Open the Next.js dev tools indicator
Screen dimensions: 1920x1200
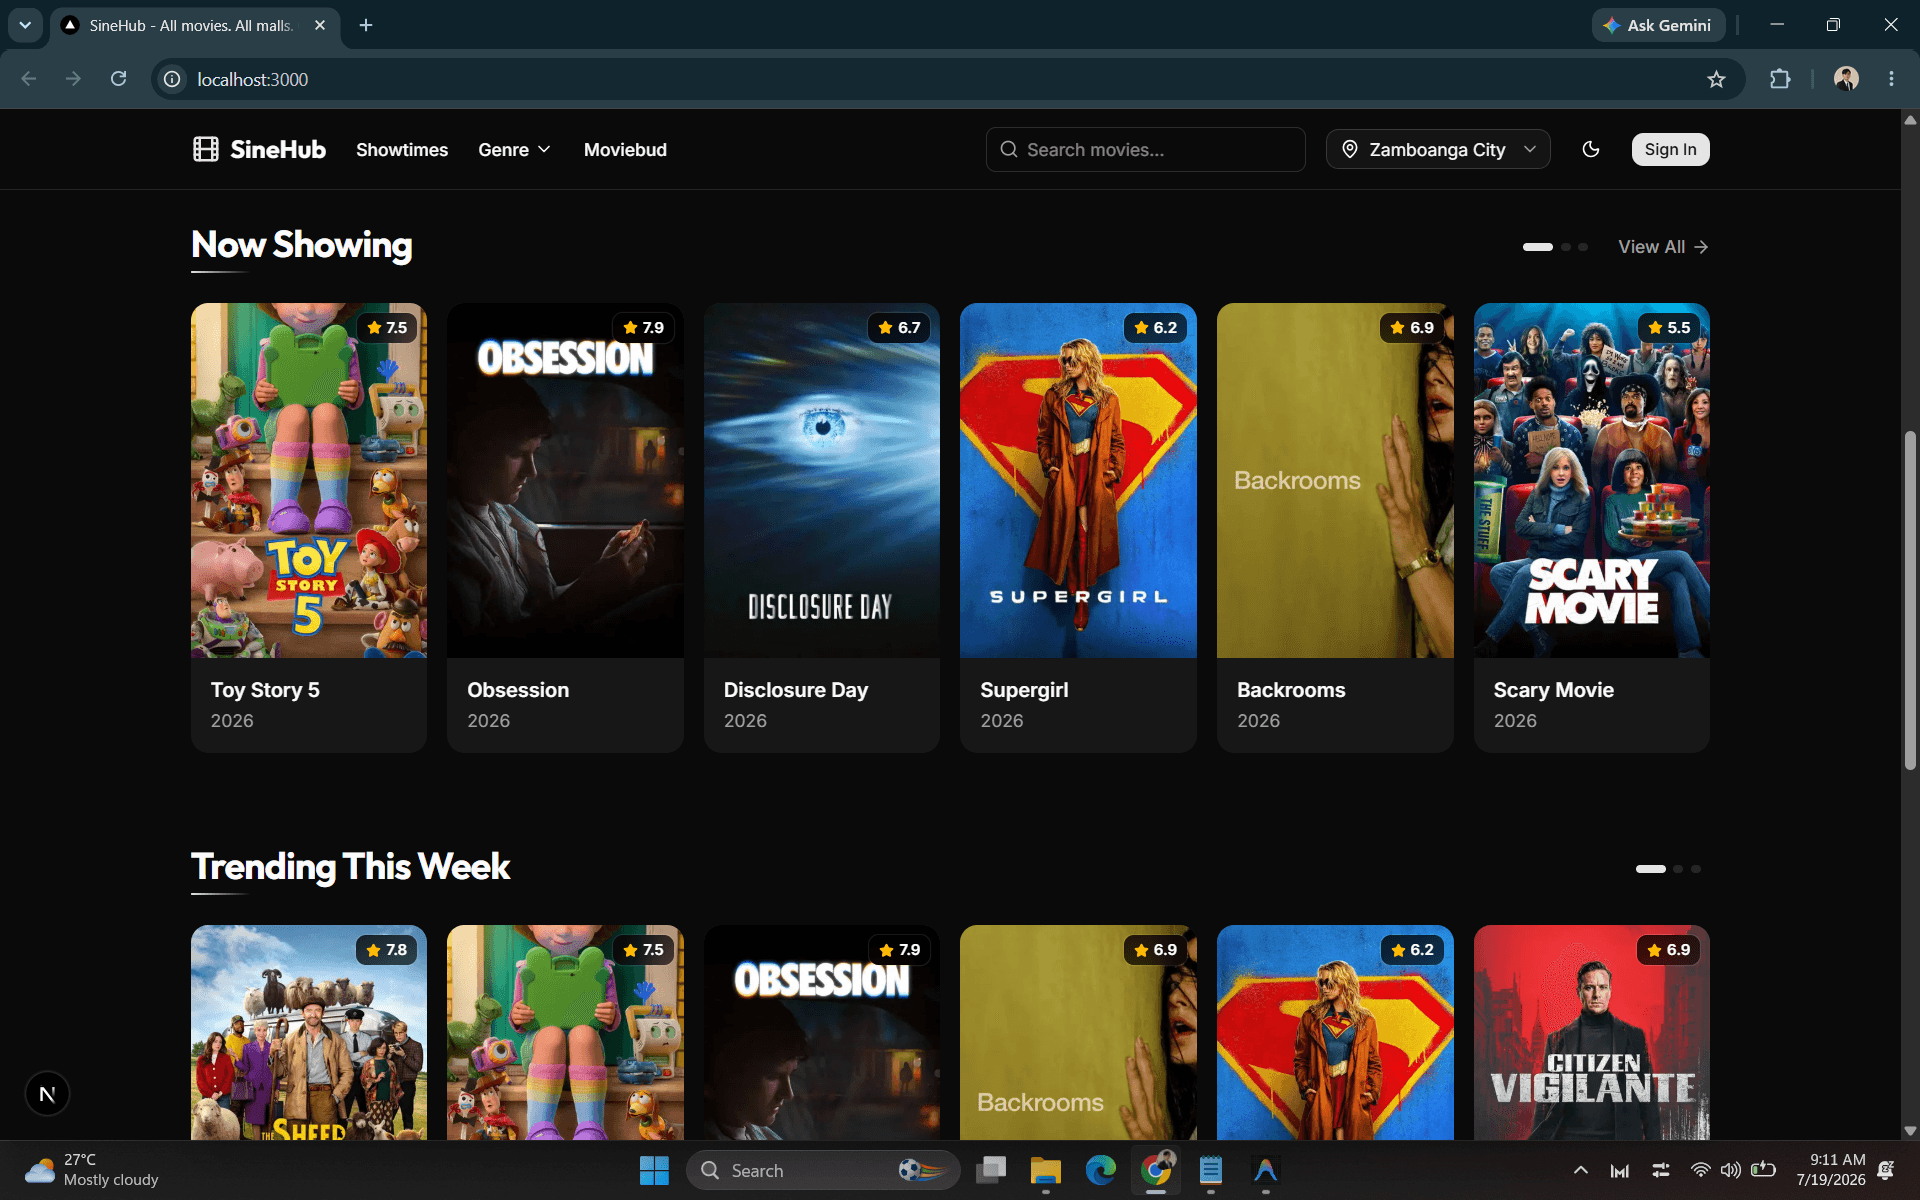47,1094
